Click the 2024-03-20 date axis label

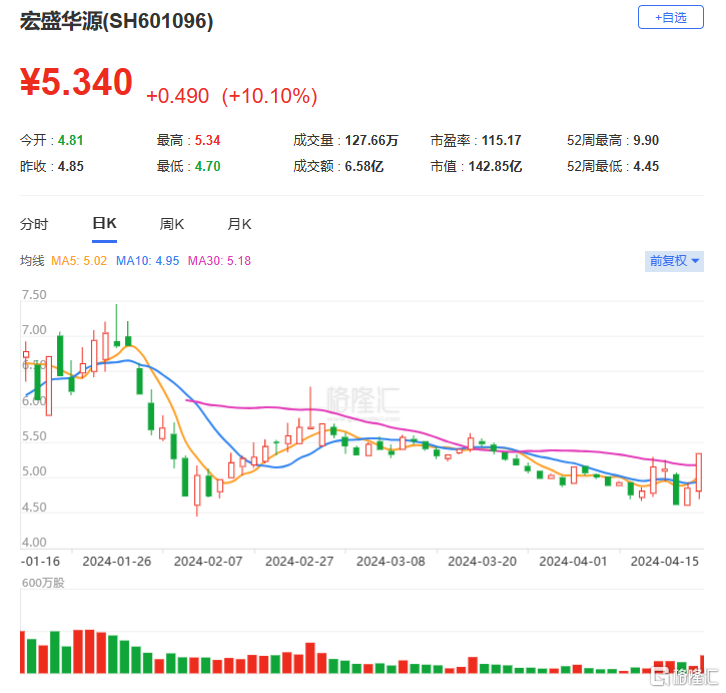click(482, 562)
